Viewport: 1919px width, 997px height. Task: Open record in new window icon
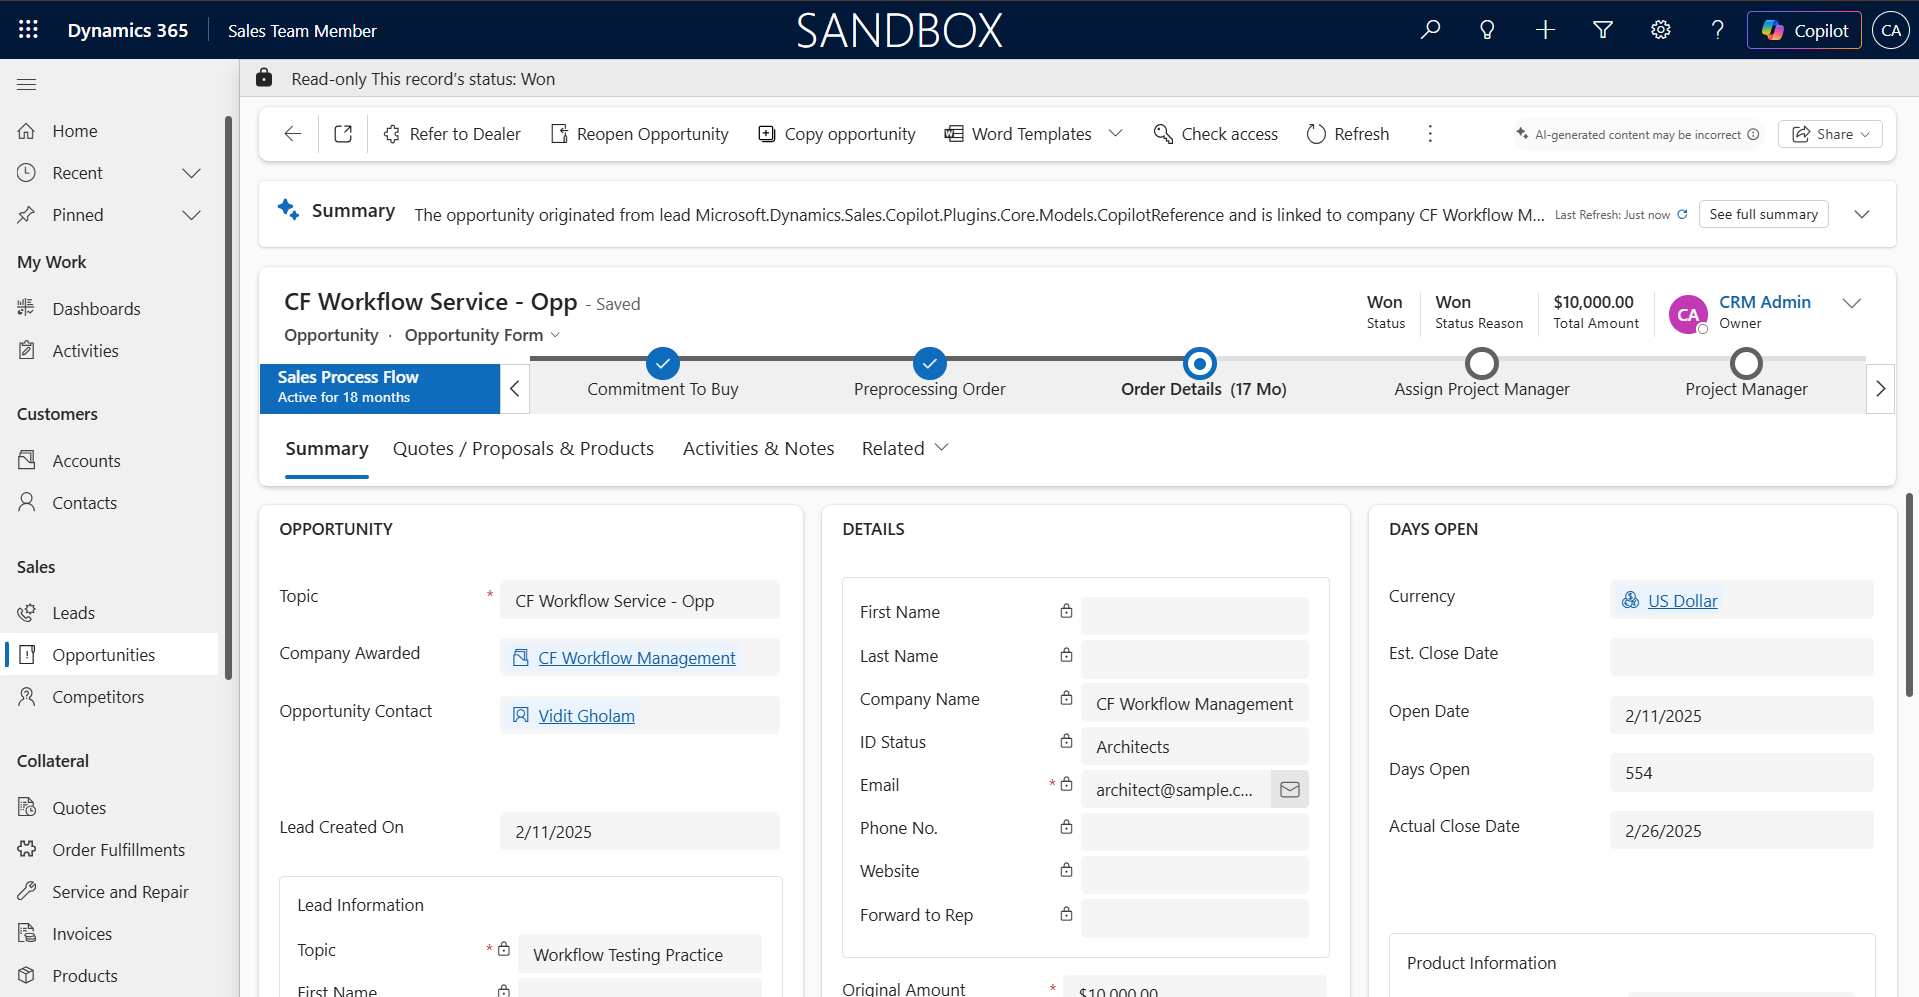pos(343,134)
